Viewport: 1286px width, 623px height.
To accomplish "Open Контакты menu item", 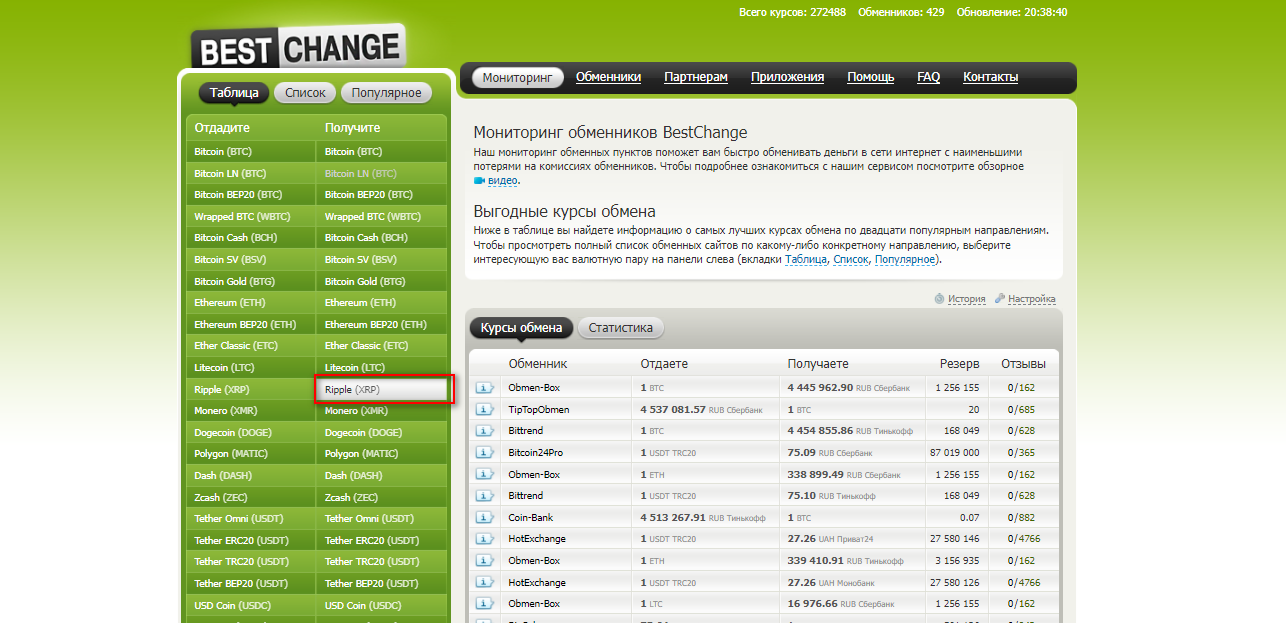I will tap(991, 77).
